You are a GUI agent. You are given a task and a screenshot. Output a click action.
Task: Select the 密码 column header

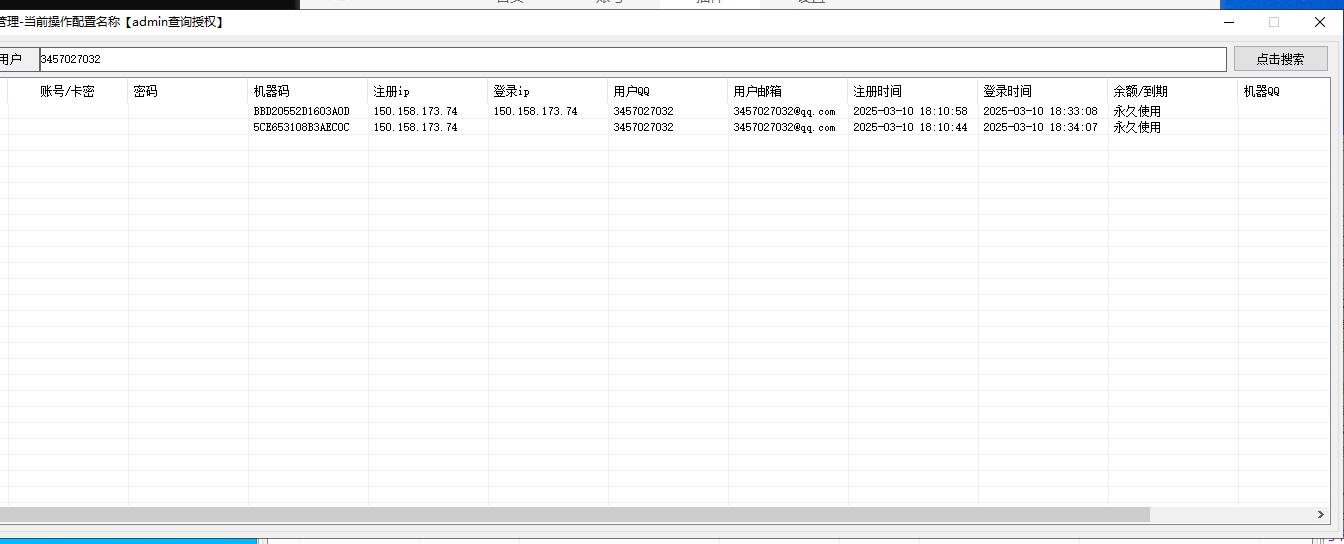(187, 91)
